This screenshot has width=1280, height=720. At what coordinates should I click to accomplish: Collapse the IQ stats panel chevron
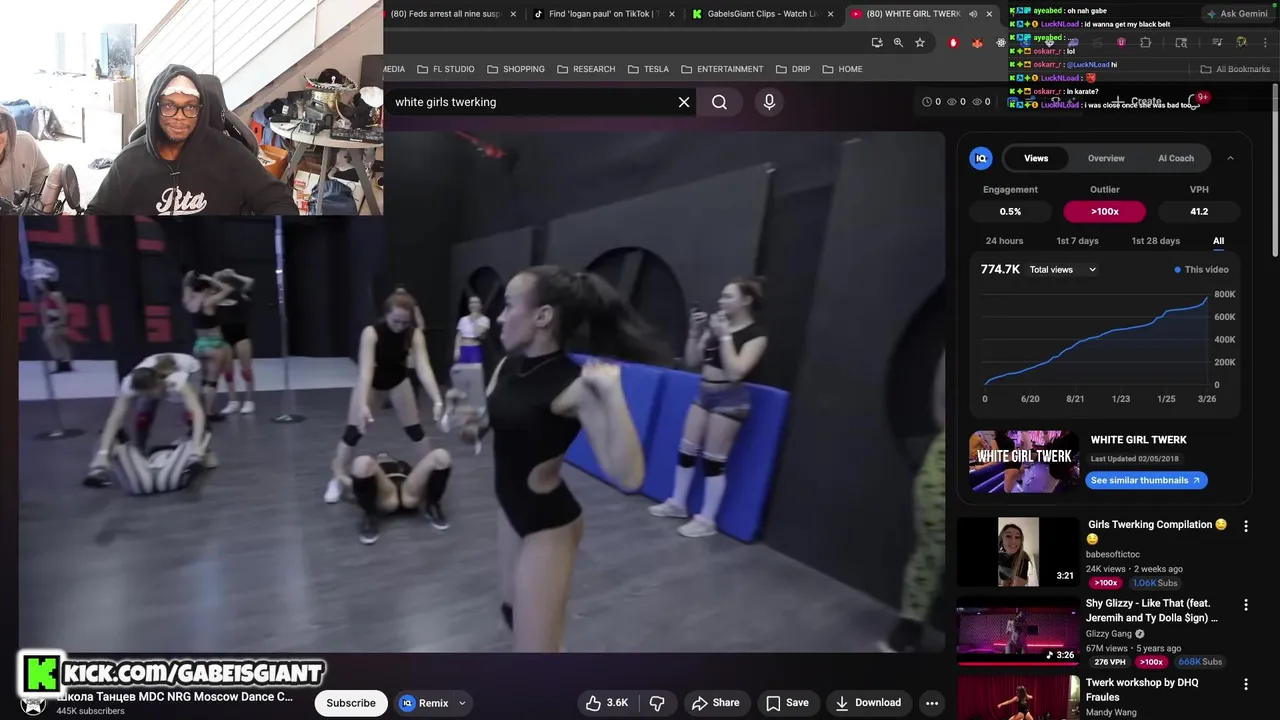[1230, 158]
